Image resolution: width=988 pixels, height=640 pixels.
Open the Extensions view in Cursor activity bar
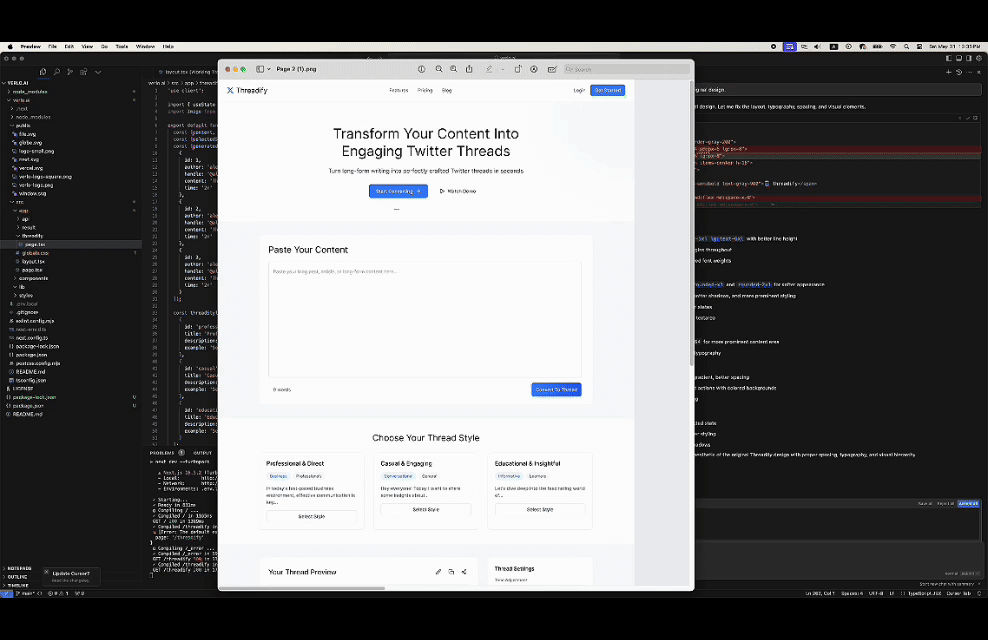(x=84, y=72)
